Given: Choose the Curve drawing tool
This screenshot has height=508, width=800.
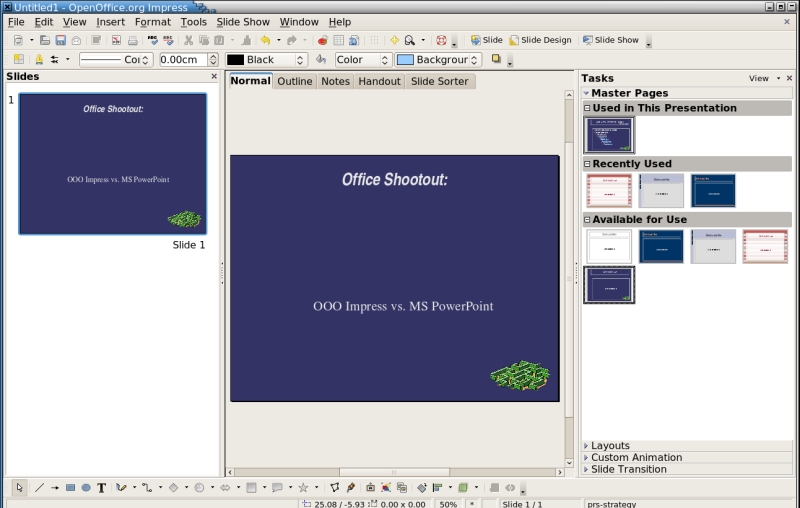Looking at the screenshot, I should pyautogui.click(x=121, y=488).
